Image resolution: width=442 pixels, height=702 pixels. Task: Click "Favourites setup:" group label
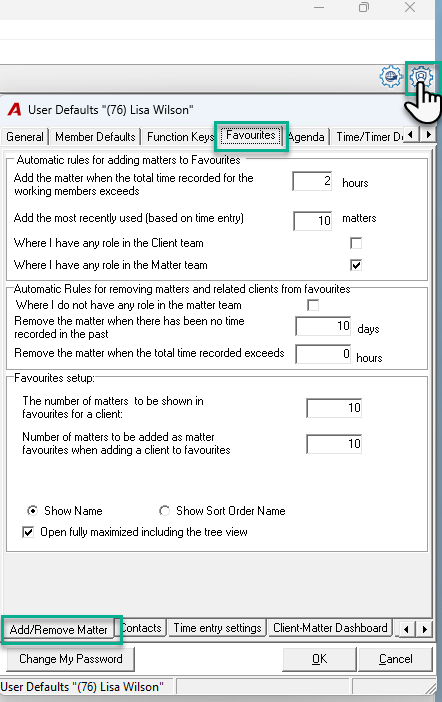[x=54, y=378]
